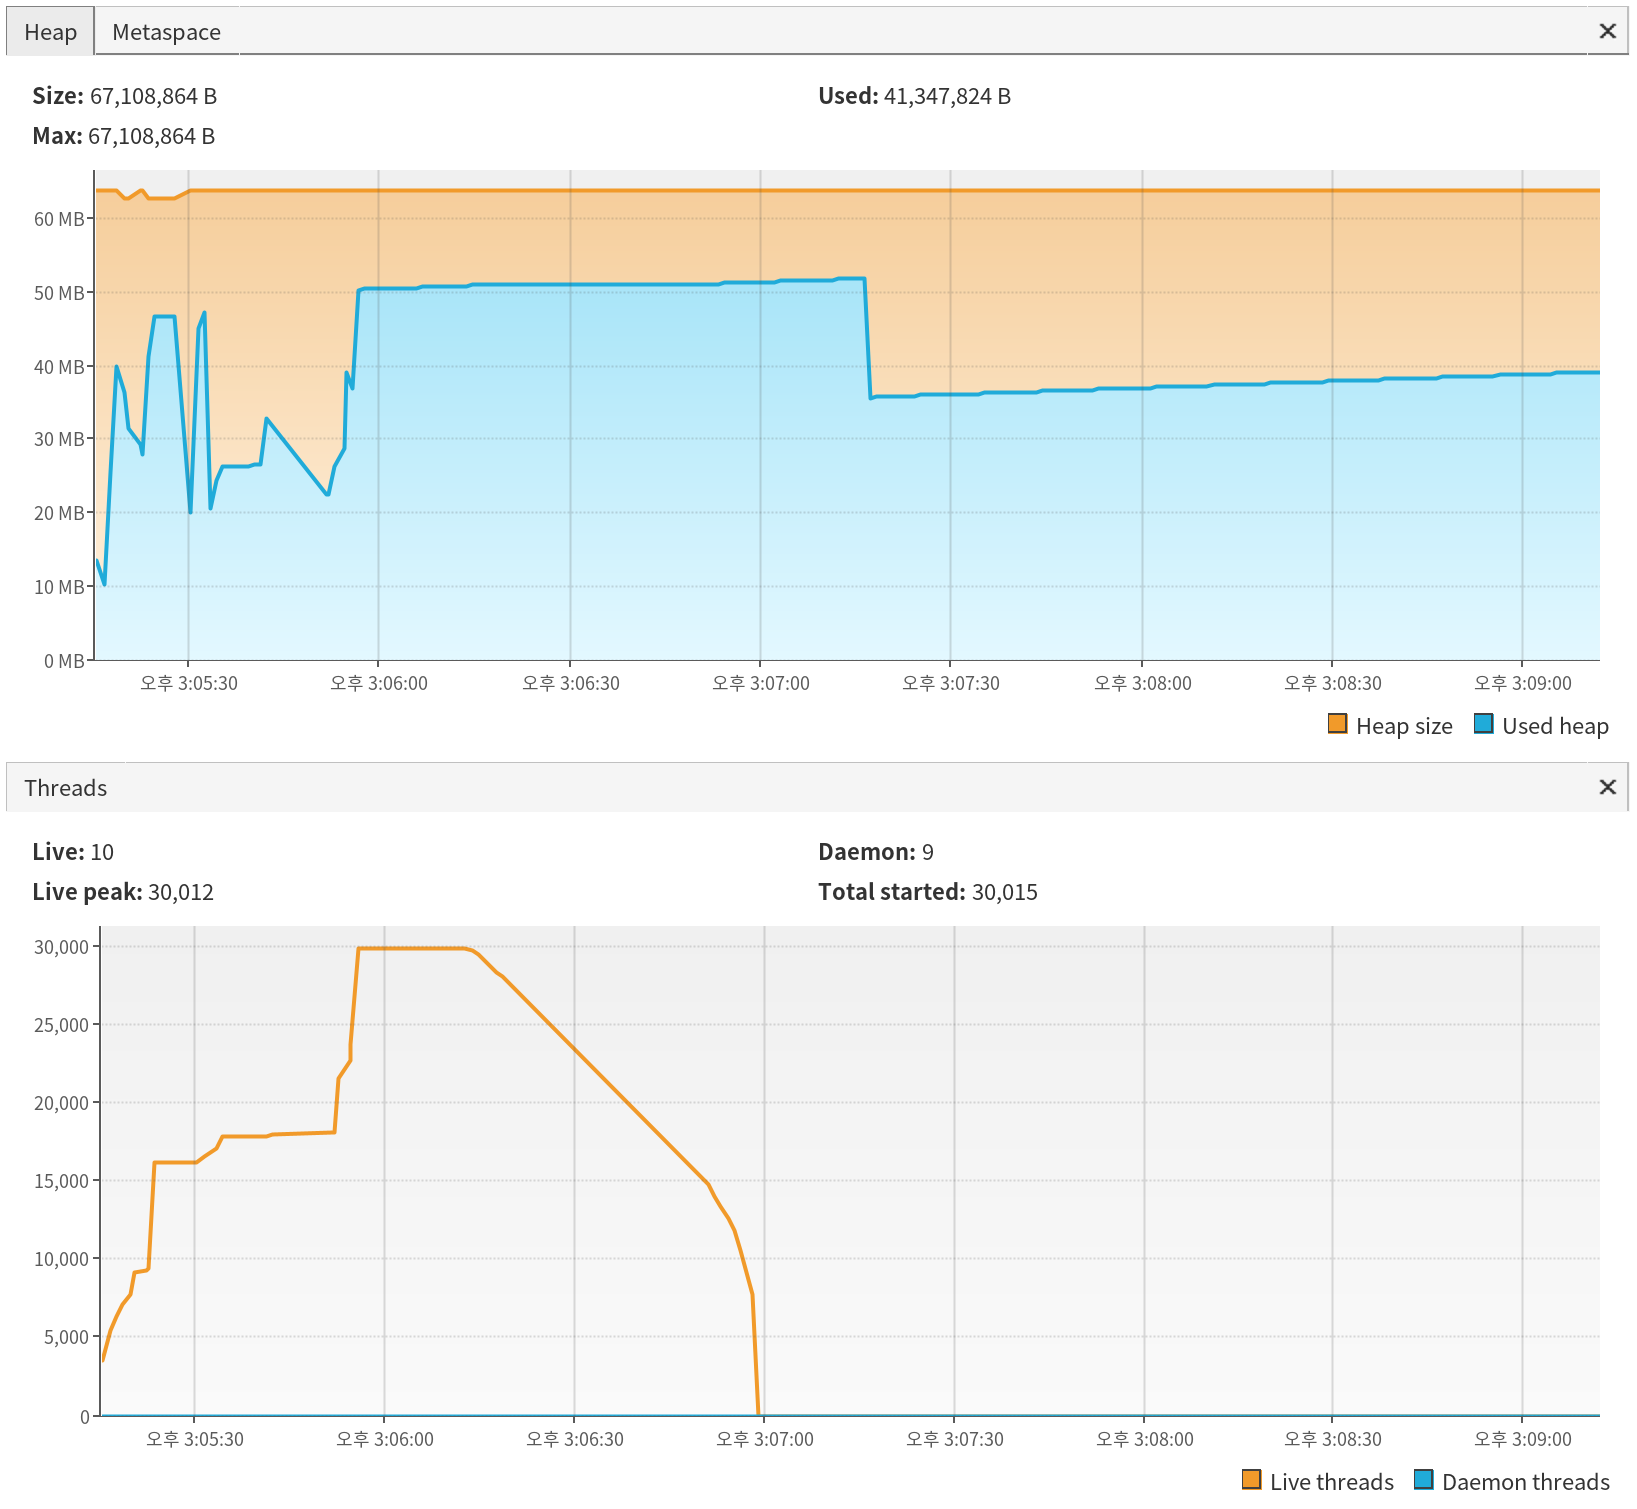
Task: Switch to the Heap tab
Action: 50,32
